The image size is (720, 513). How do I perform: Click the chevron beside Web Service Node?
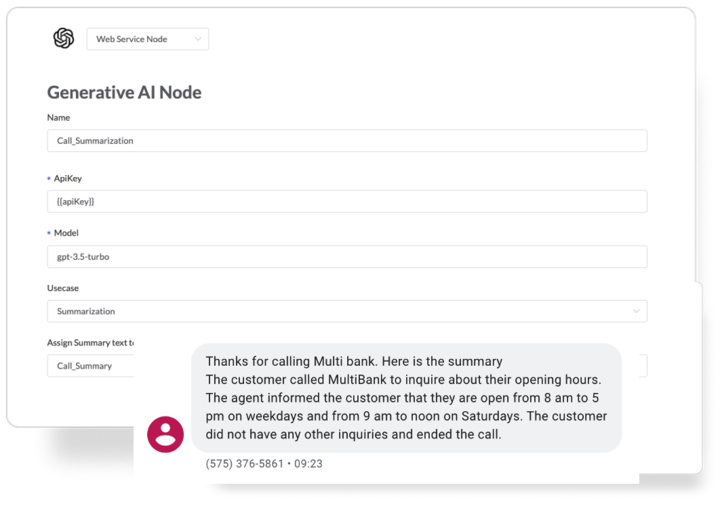click(198, 39)
